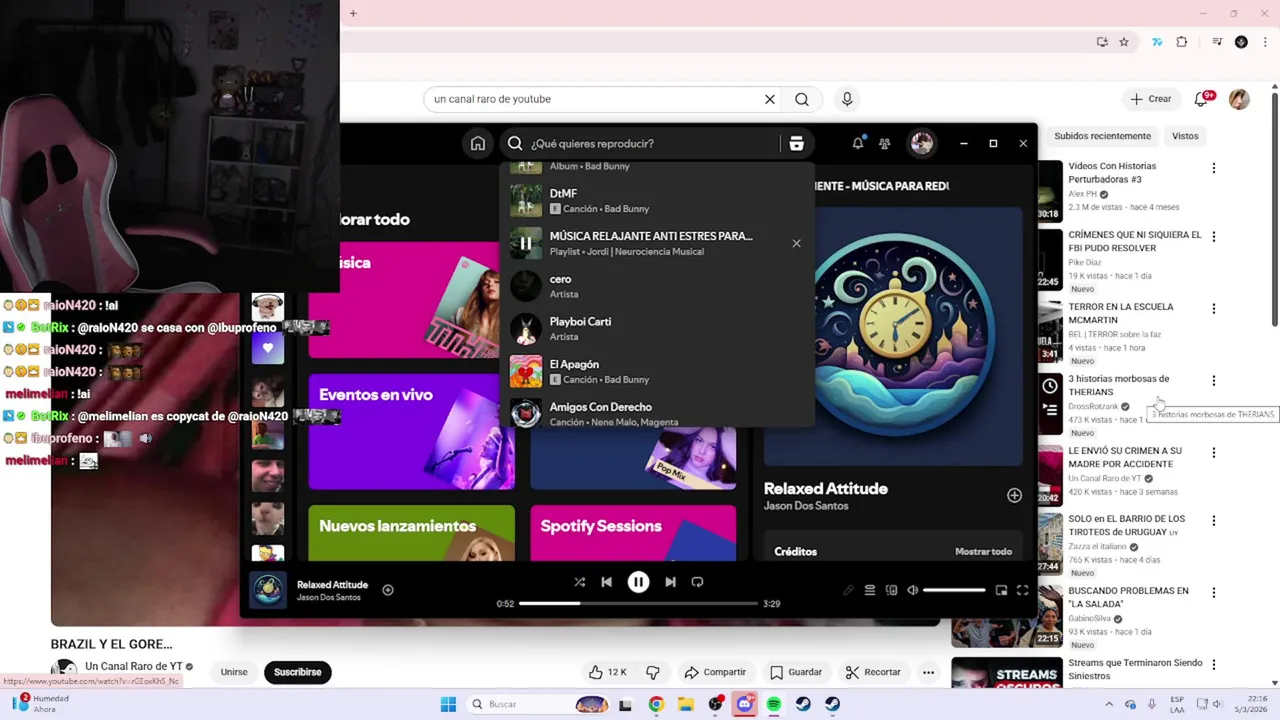Image resolution: width=1280 pixels, height=720 pixels.
Task: Open connect to device icon in Spotify
Action: pos(891,590)
